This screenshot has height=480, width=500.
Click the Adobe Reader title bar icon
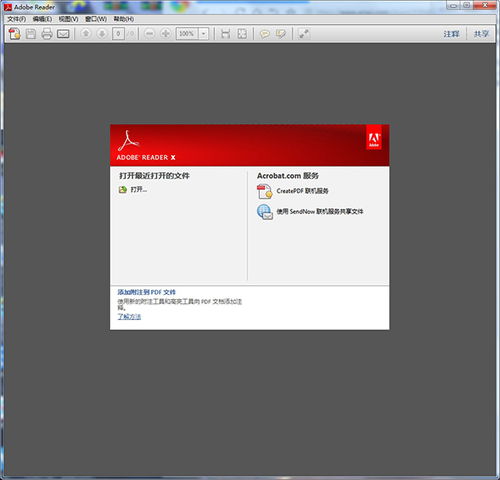click(x=8, y=7)
